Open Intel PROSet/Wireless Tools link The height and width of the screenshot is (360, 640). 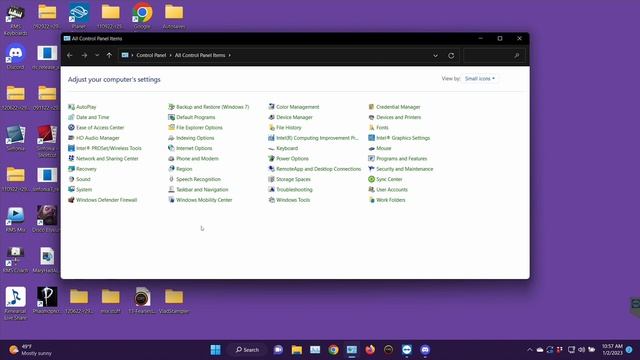coord(109,148)
